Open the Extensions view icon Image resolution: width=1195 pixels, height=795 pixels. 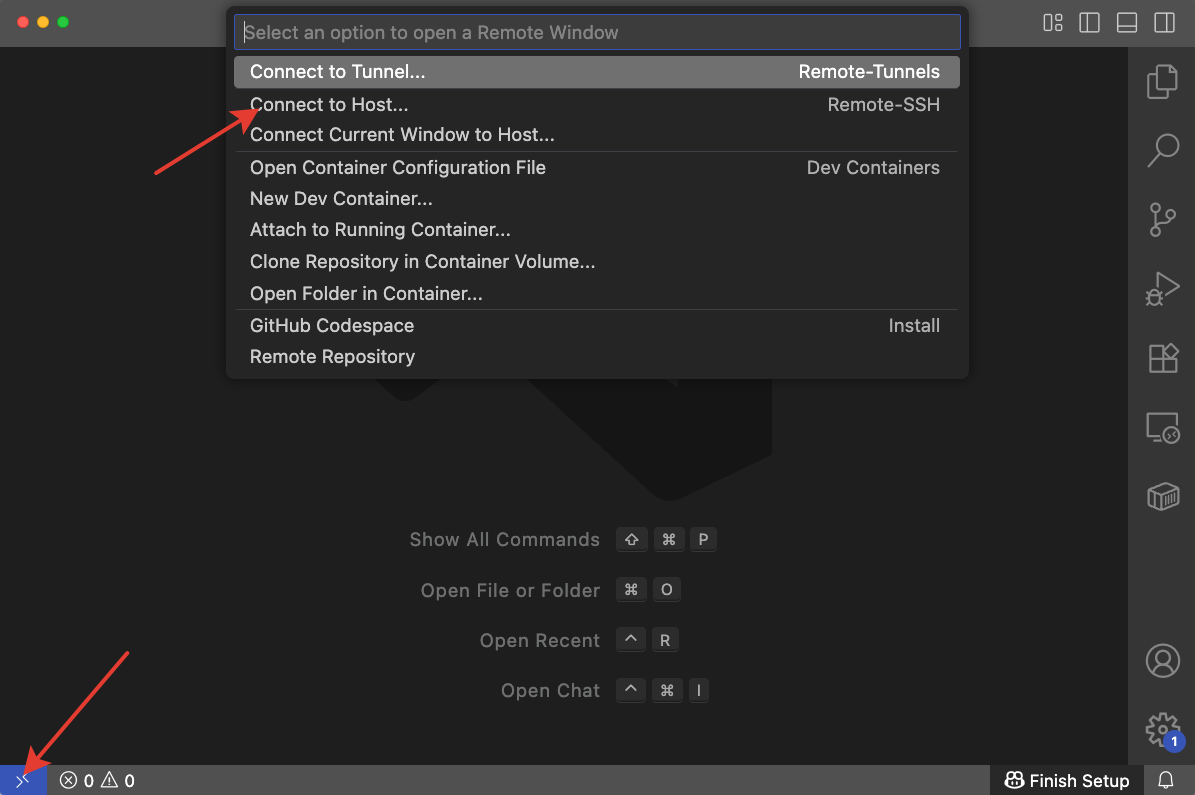pyautogui.click(x=1162, y=358)
